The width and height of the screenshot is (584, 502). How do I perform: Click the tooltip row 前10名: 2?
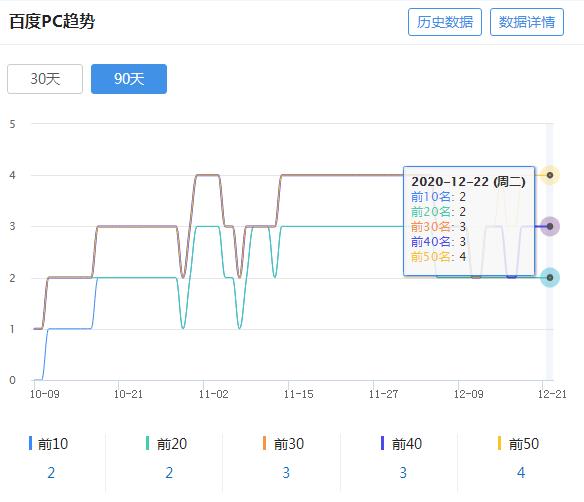click(x=438, y=197)
